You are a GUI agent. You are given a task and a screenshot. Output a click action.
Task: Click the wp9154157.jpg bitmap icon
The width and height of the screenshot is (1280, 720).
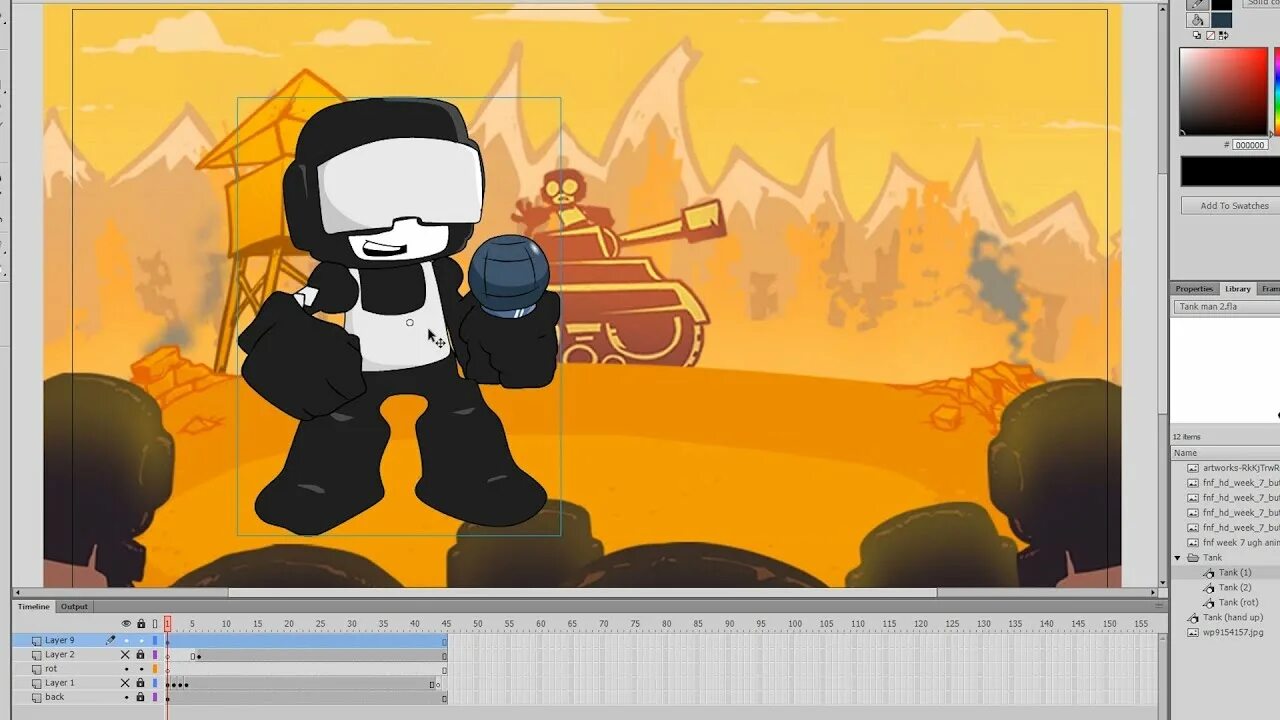coord(1192,633)
